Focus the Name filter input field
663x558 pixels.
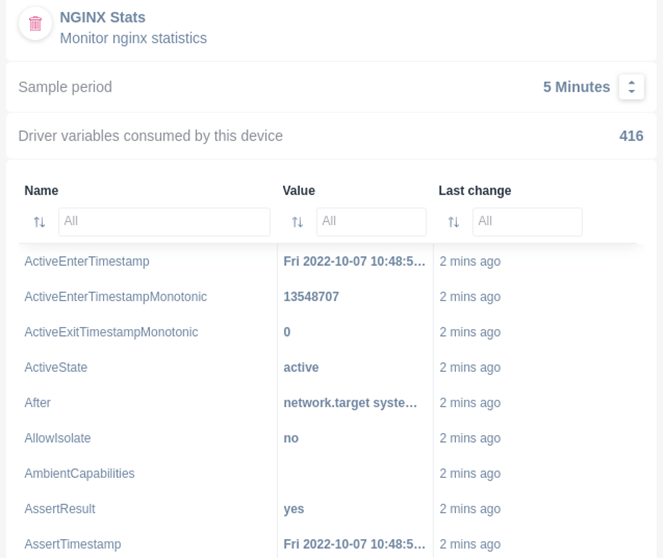tap(164, 222)
